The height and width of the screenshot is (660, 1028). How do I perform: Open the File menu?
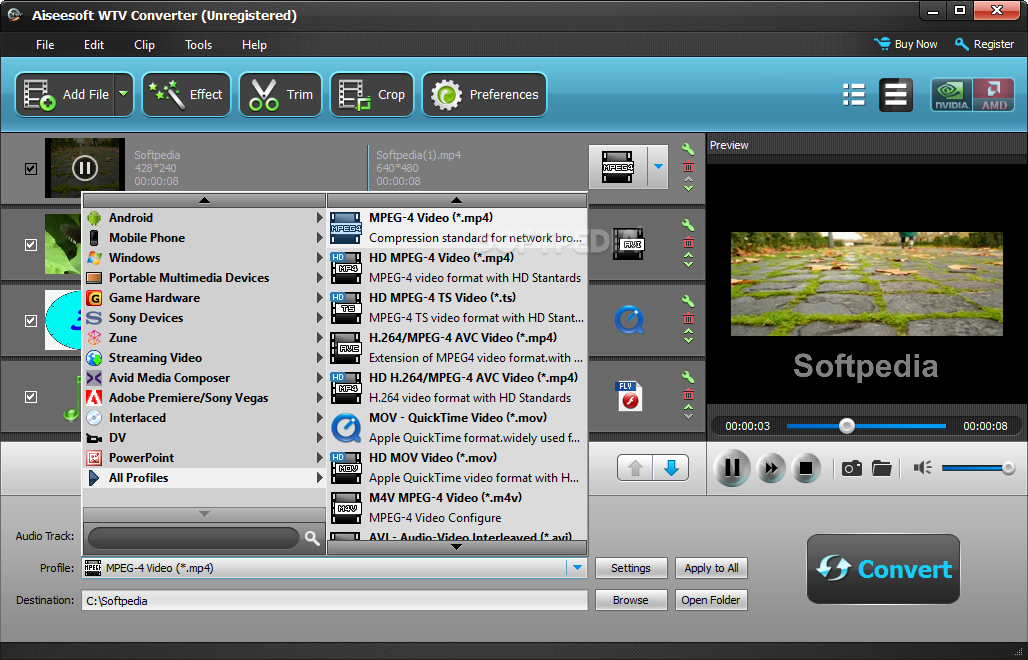tap(45, 45)
